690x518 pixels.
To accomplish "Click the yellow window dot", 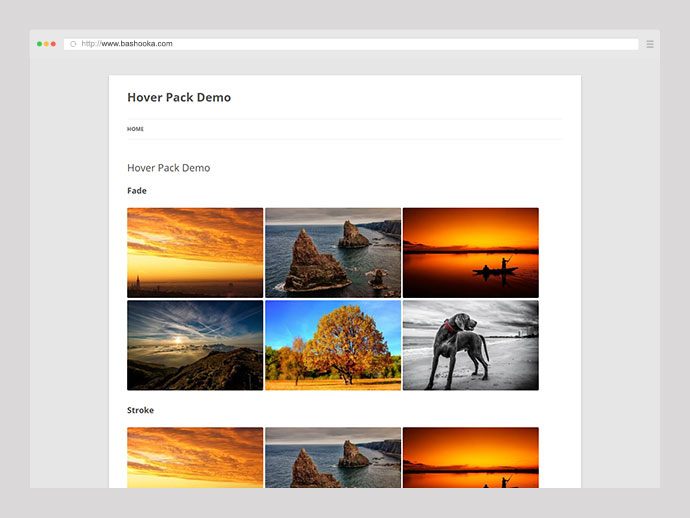I will tap(46, 44).
